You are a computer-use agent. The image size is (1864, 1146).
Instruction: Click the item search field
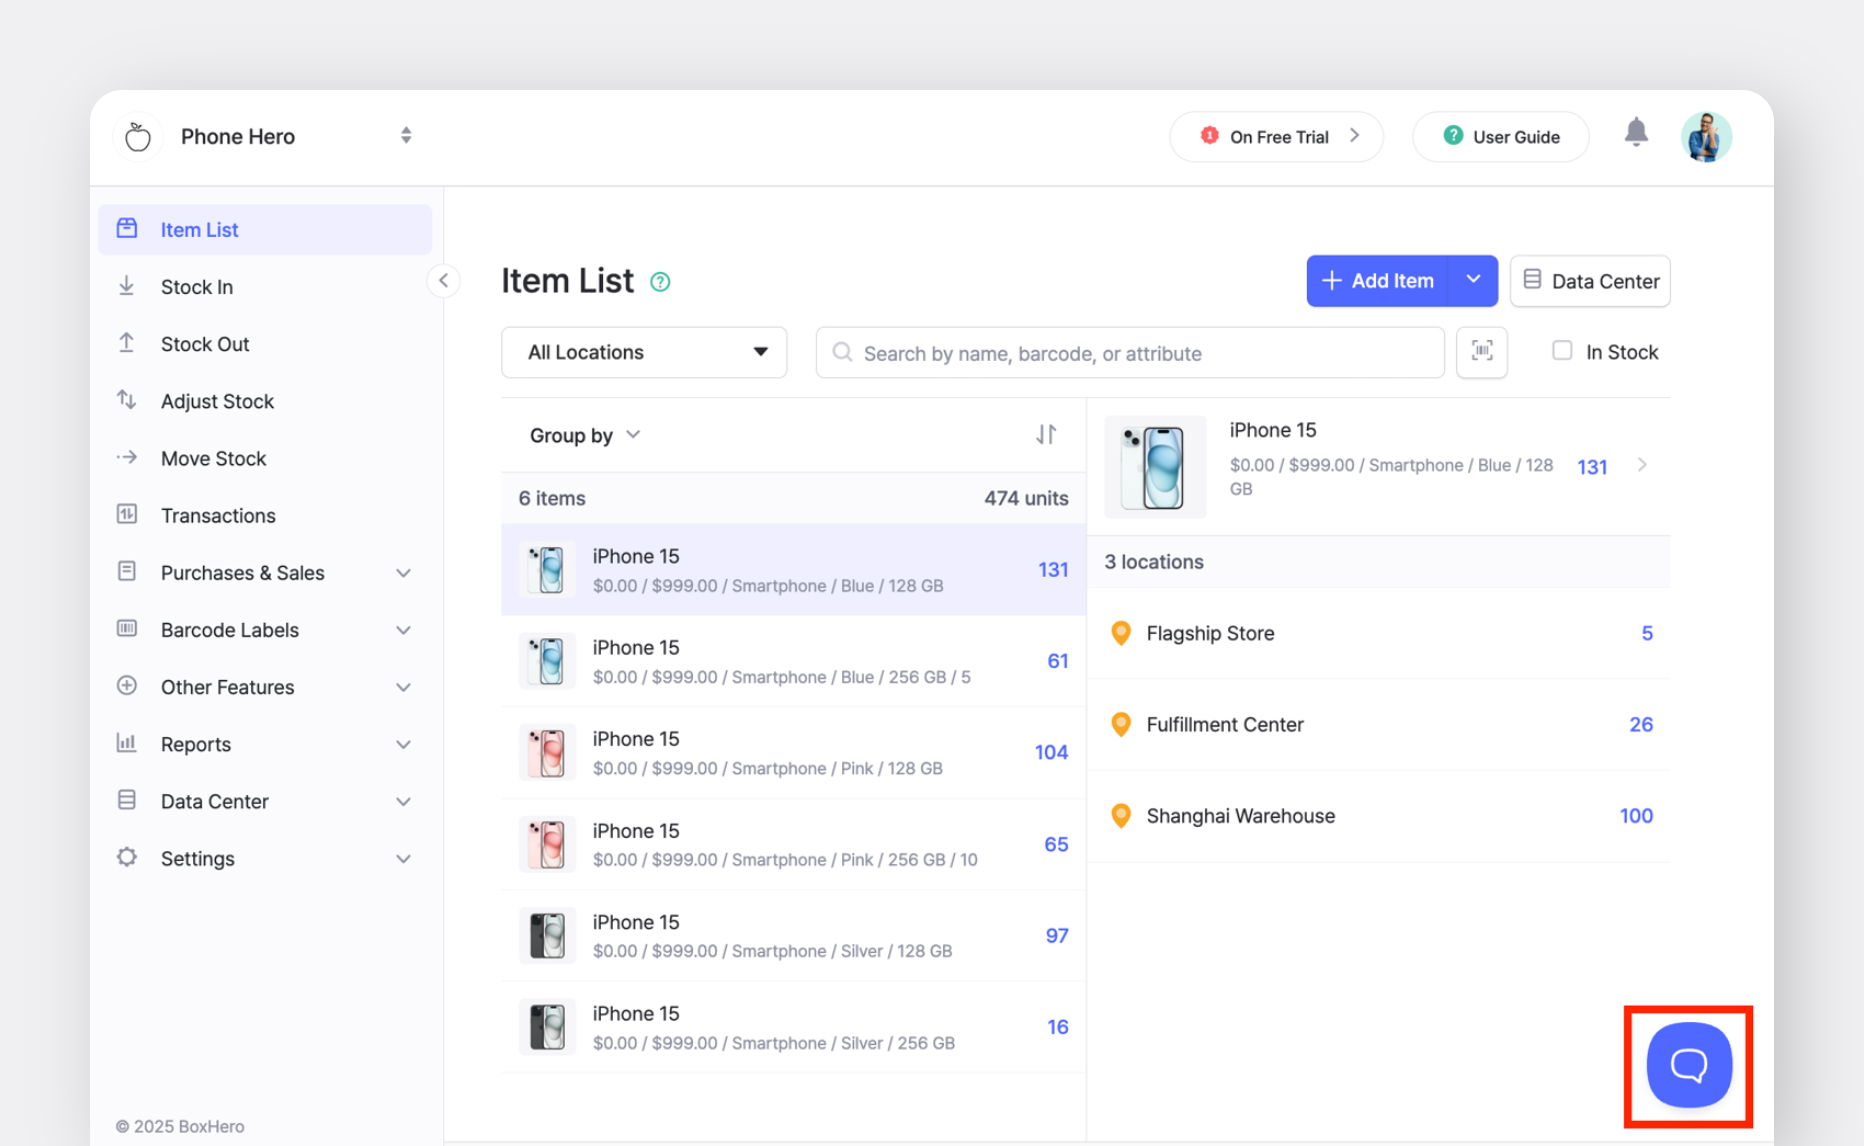(1130, 353)
